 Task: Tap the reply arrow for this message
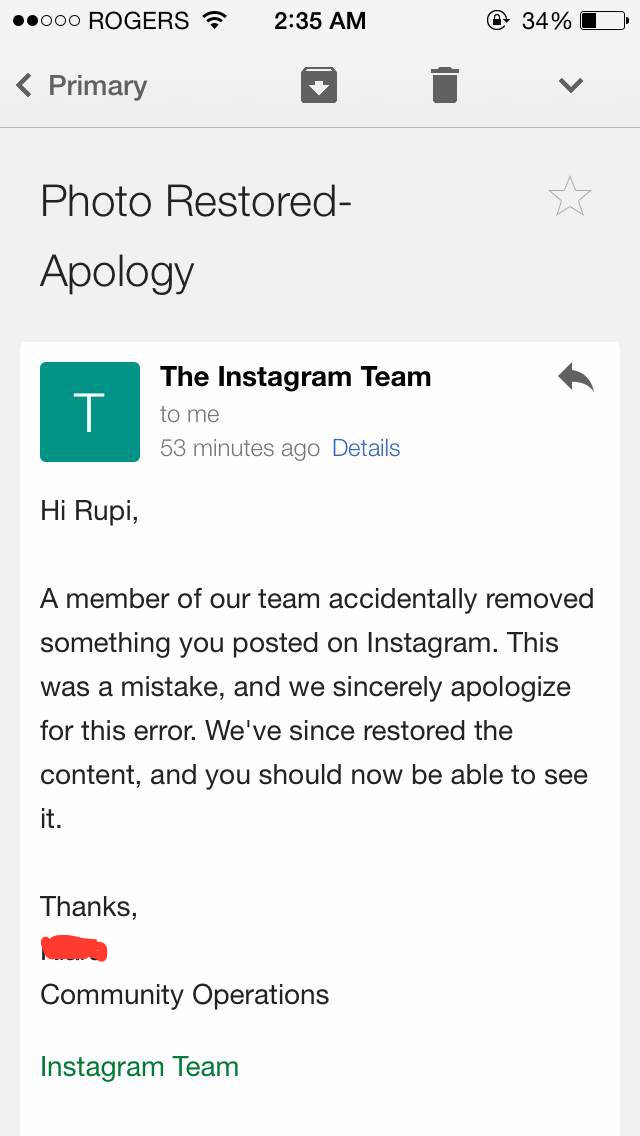coord(577,377)
